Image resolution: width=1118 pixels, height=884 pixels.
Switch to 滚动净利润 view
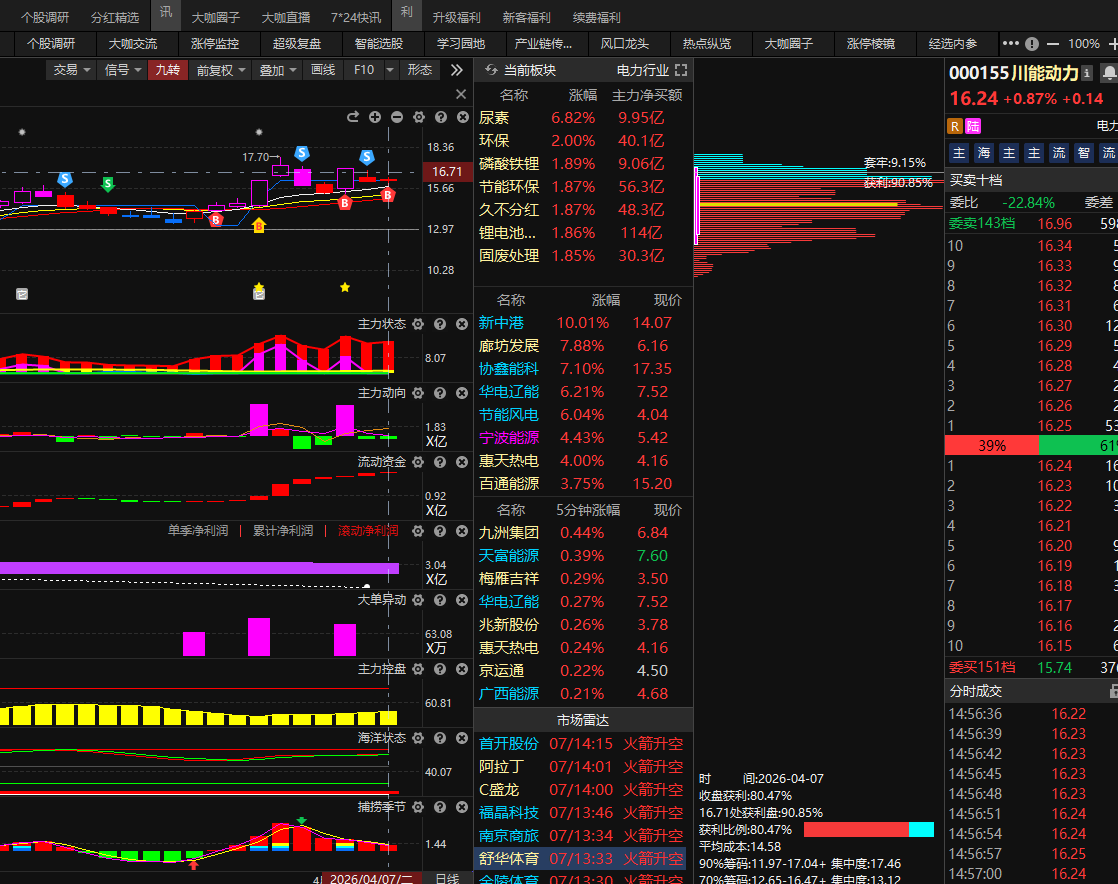[x=368, y=531]
